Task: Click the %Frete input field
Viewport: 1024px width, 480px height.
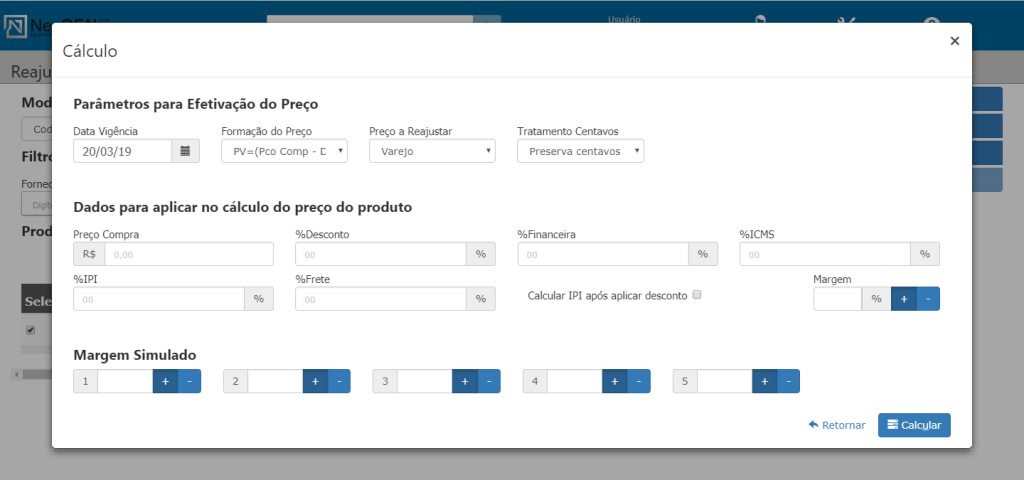Action: click(380, 299)
